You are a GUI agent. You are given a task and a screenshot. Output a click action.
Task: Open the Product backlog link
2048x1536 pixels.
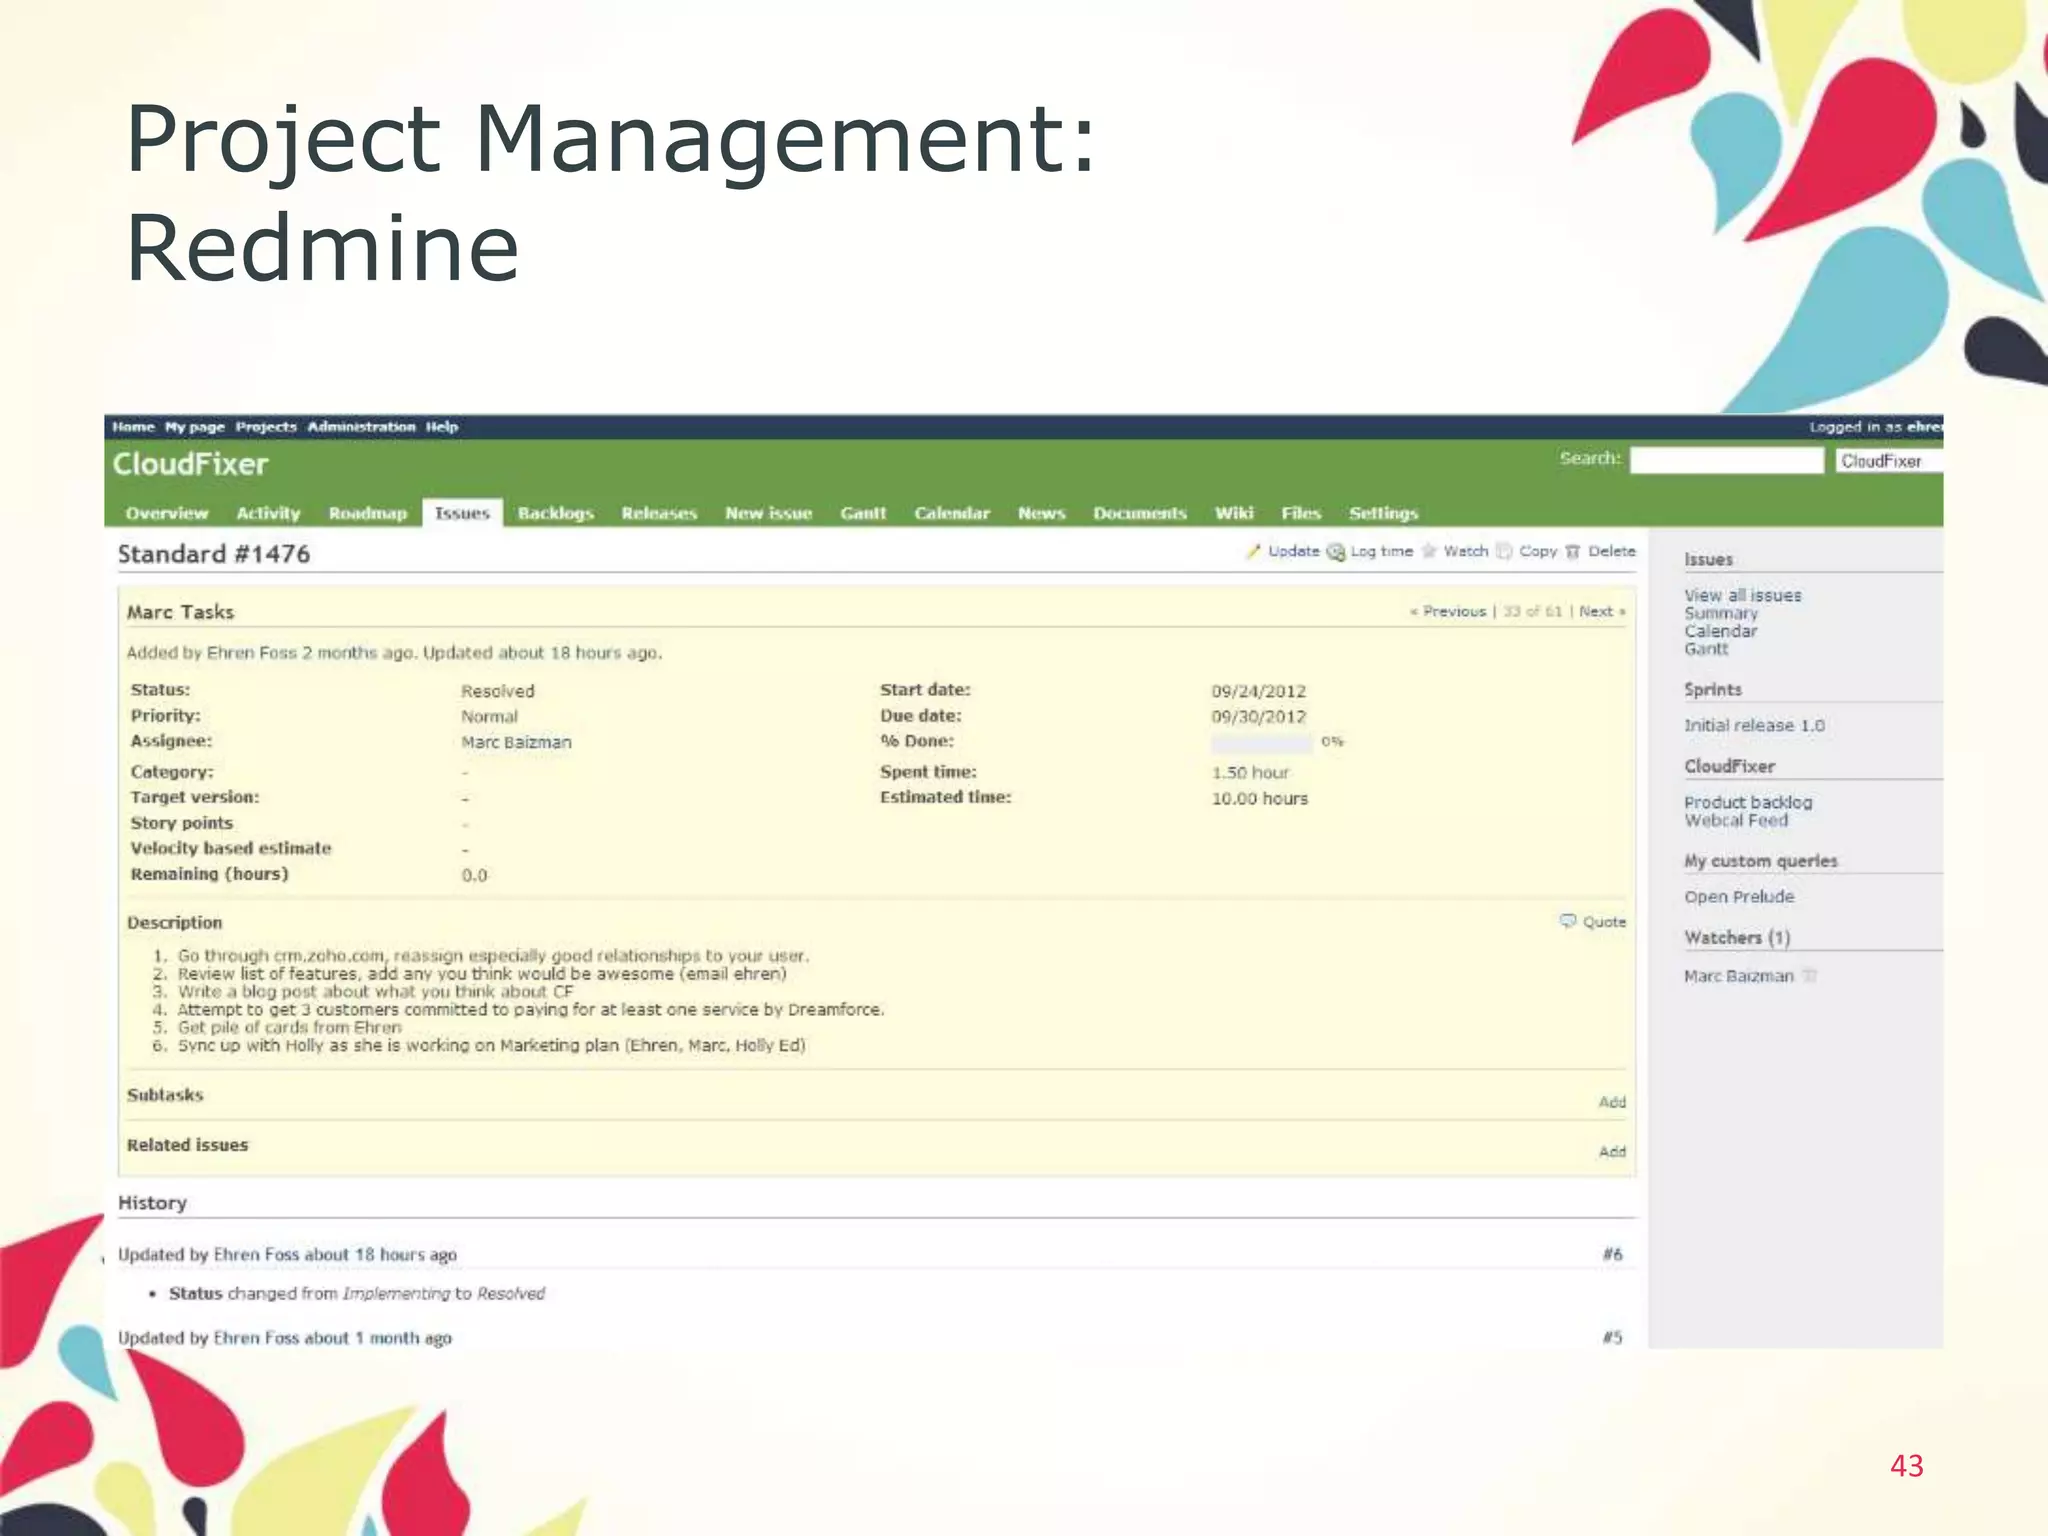(1748, 802)
